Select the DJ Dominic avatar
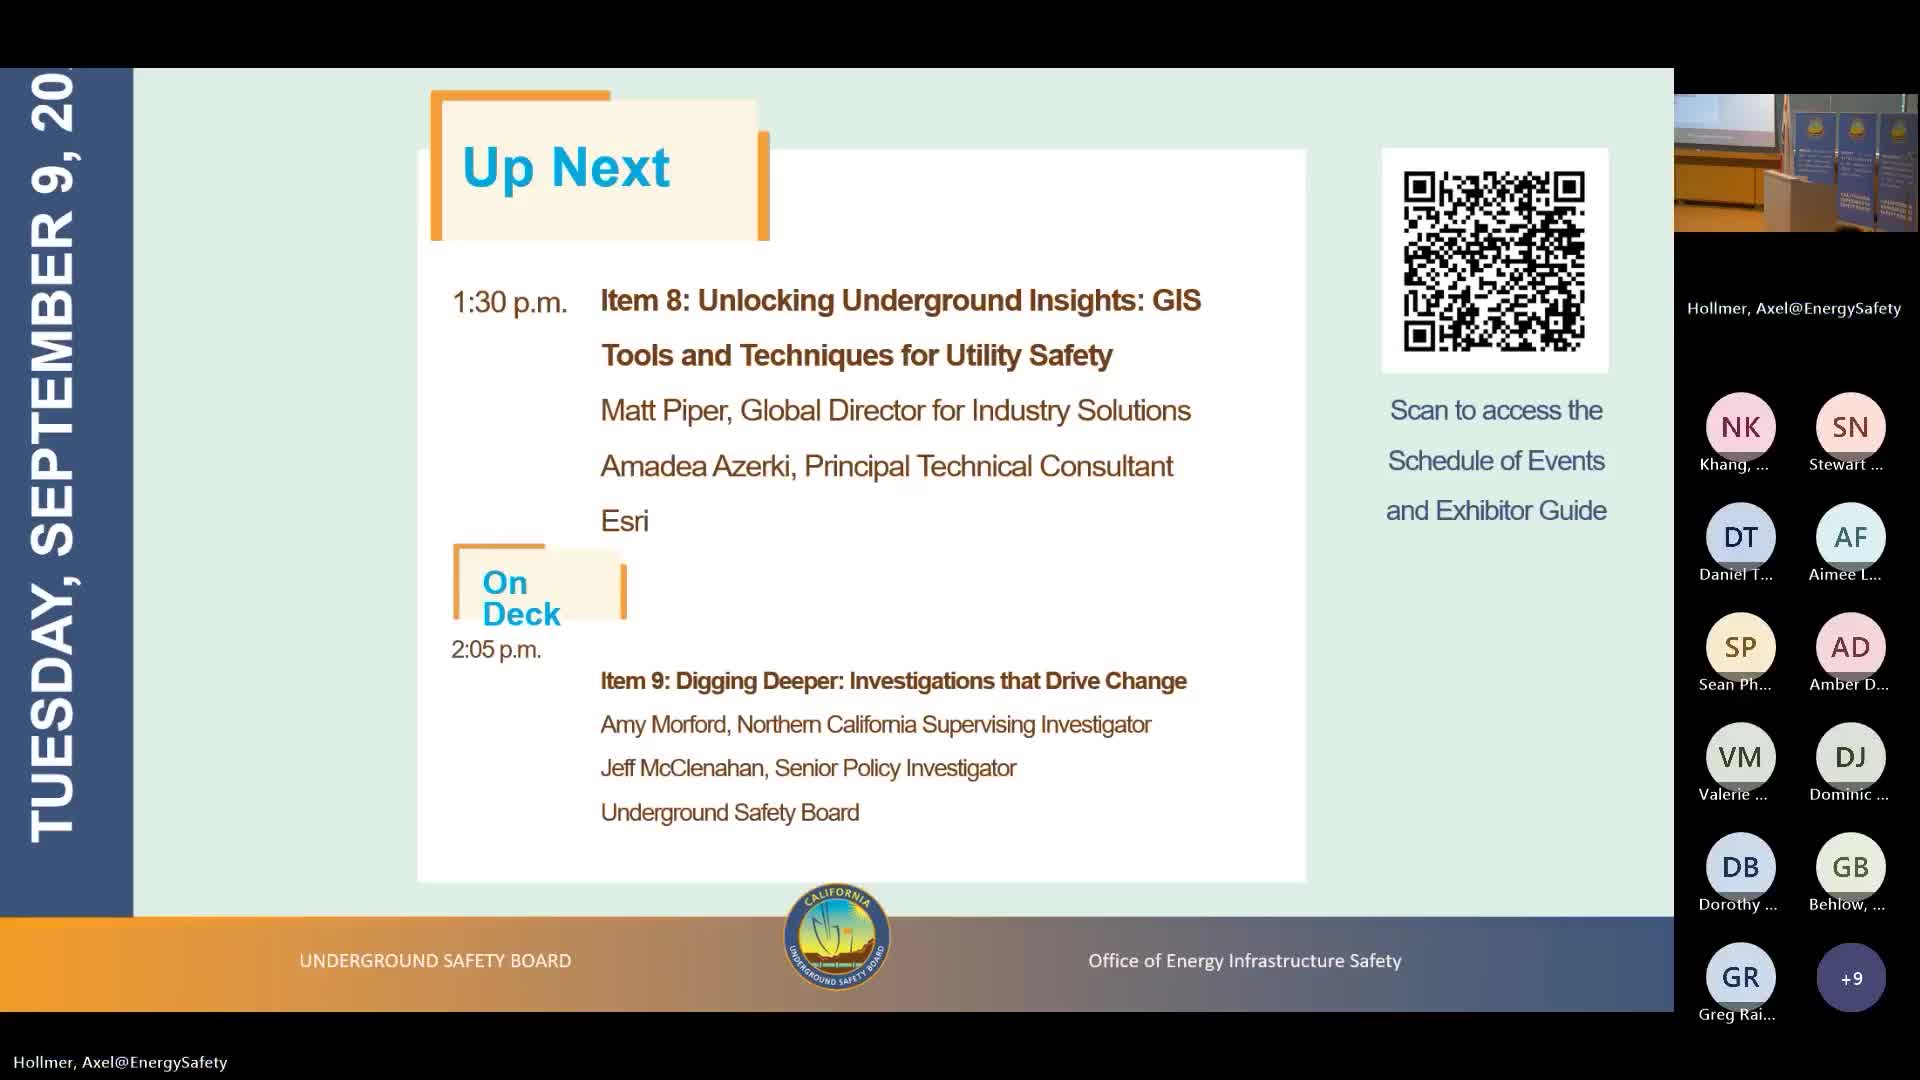 pos(1850,757)
